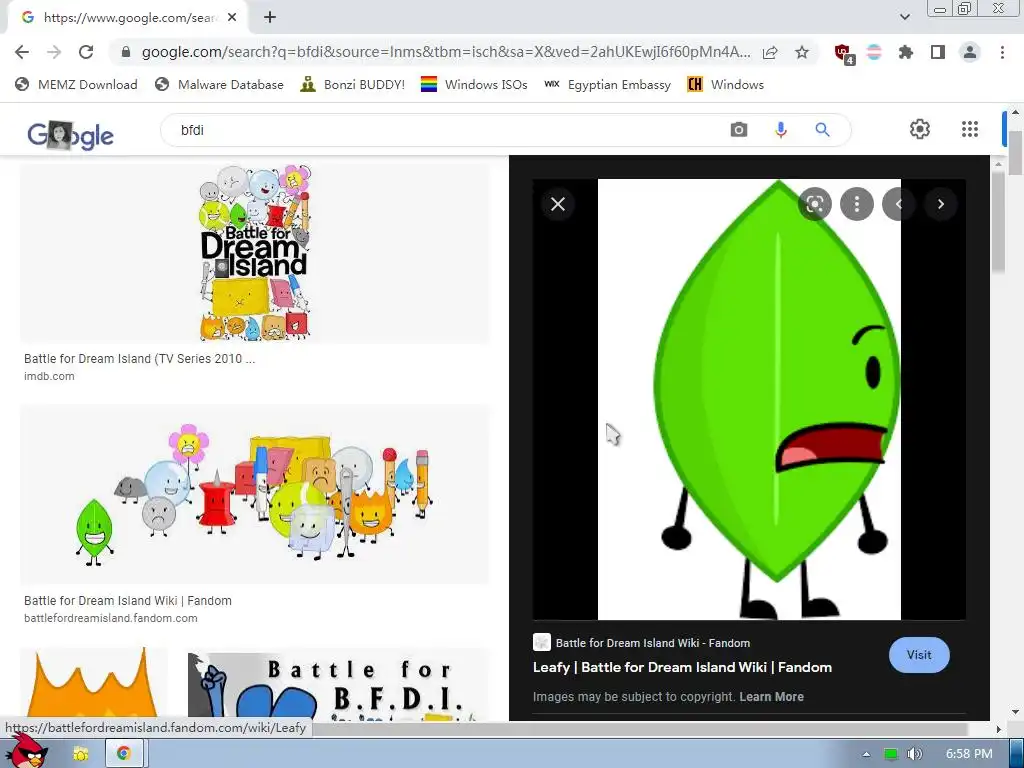The image size is (1024, 768).
Task: Share this page from address bar
Action: pyautogui.click(x=770, y=52)
